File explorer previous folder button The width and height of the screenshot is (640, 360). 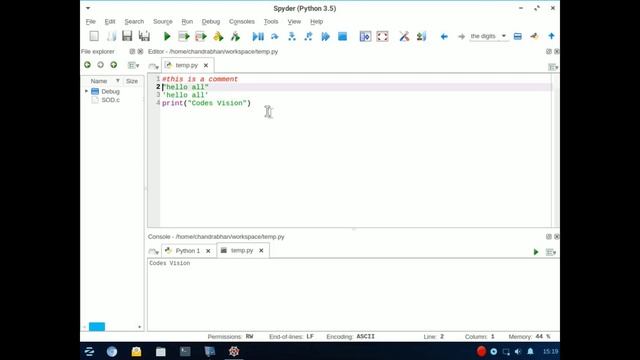(87, 65)
